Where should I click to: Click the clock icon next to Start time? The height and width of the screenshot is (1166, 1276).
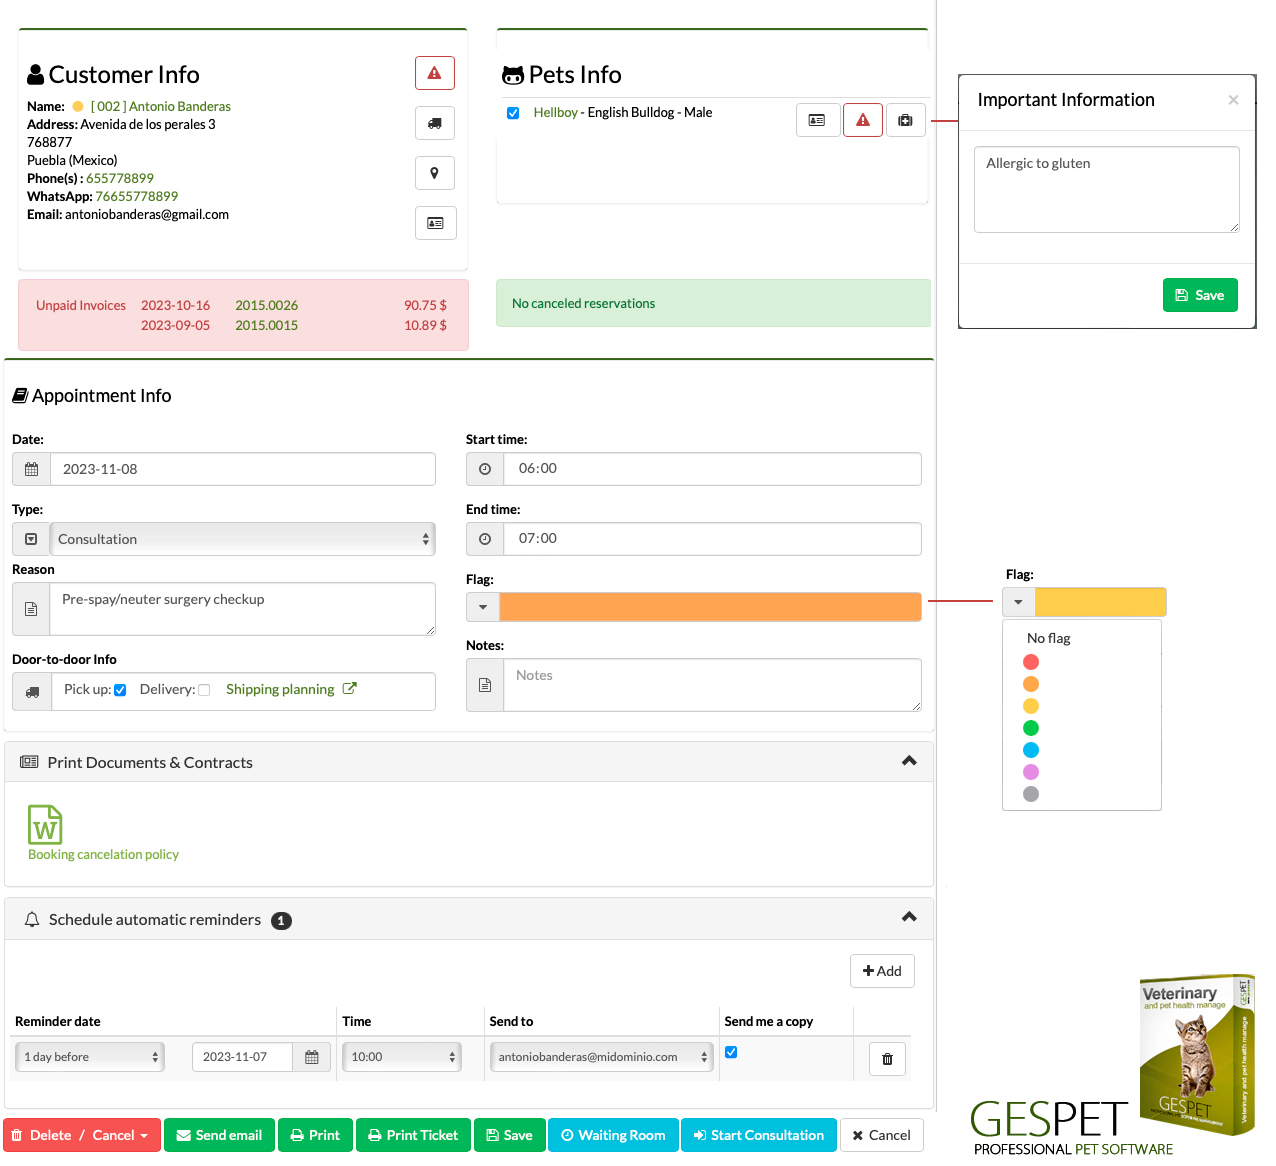[485, 469]
